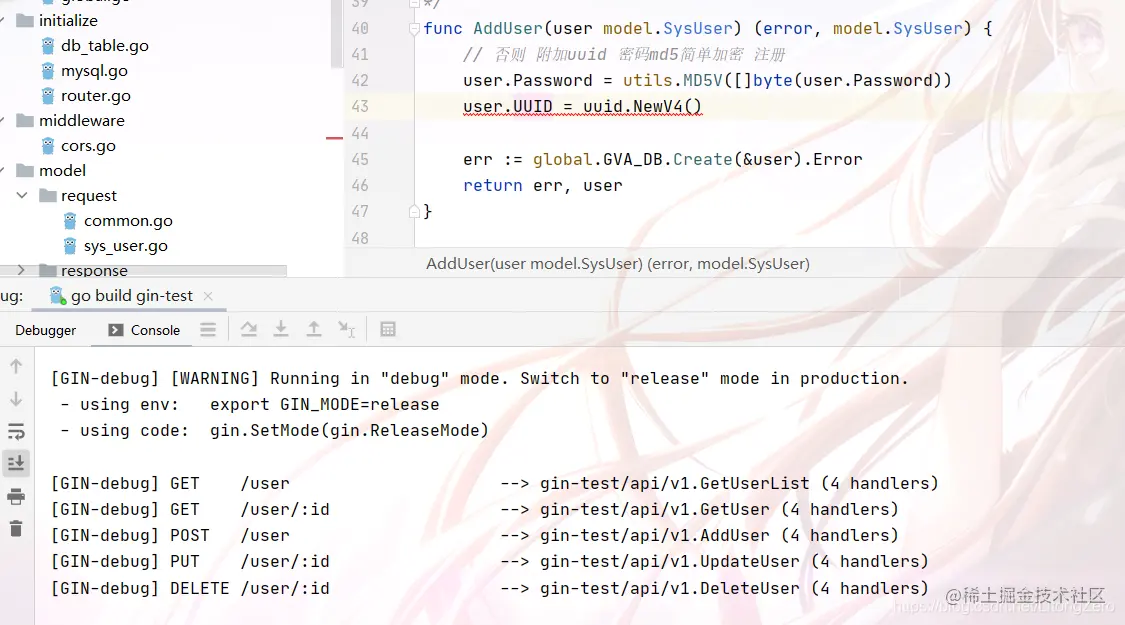This screenshot has width=1125, height=625.
Task: Click the project tree vertical scrollbar
Action: (336, 32)
